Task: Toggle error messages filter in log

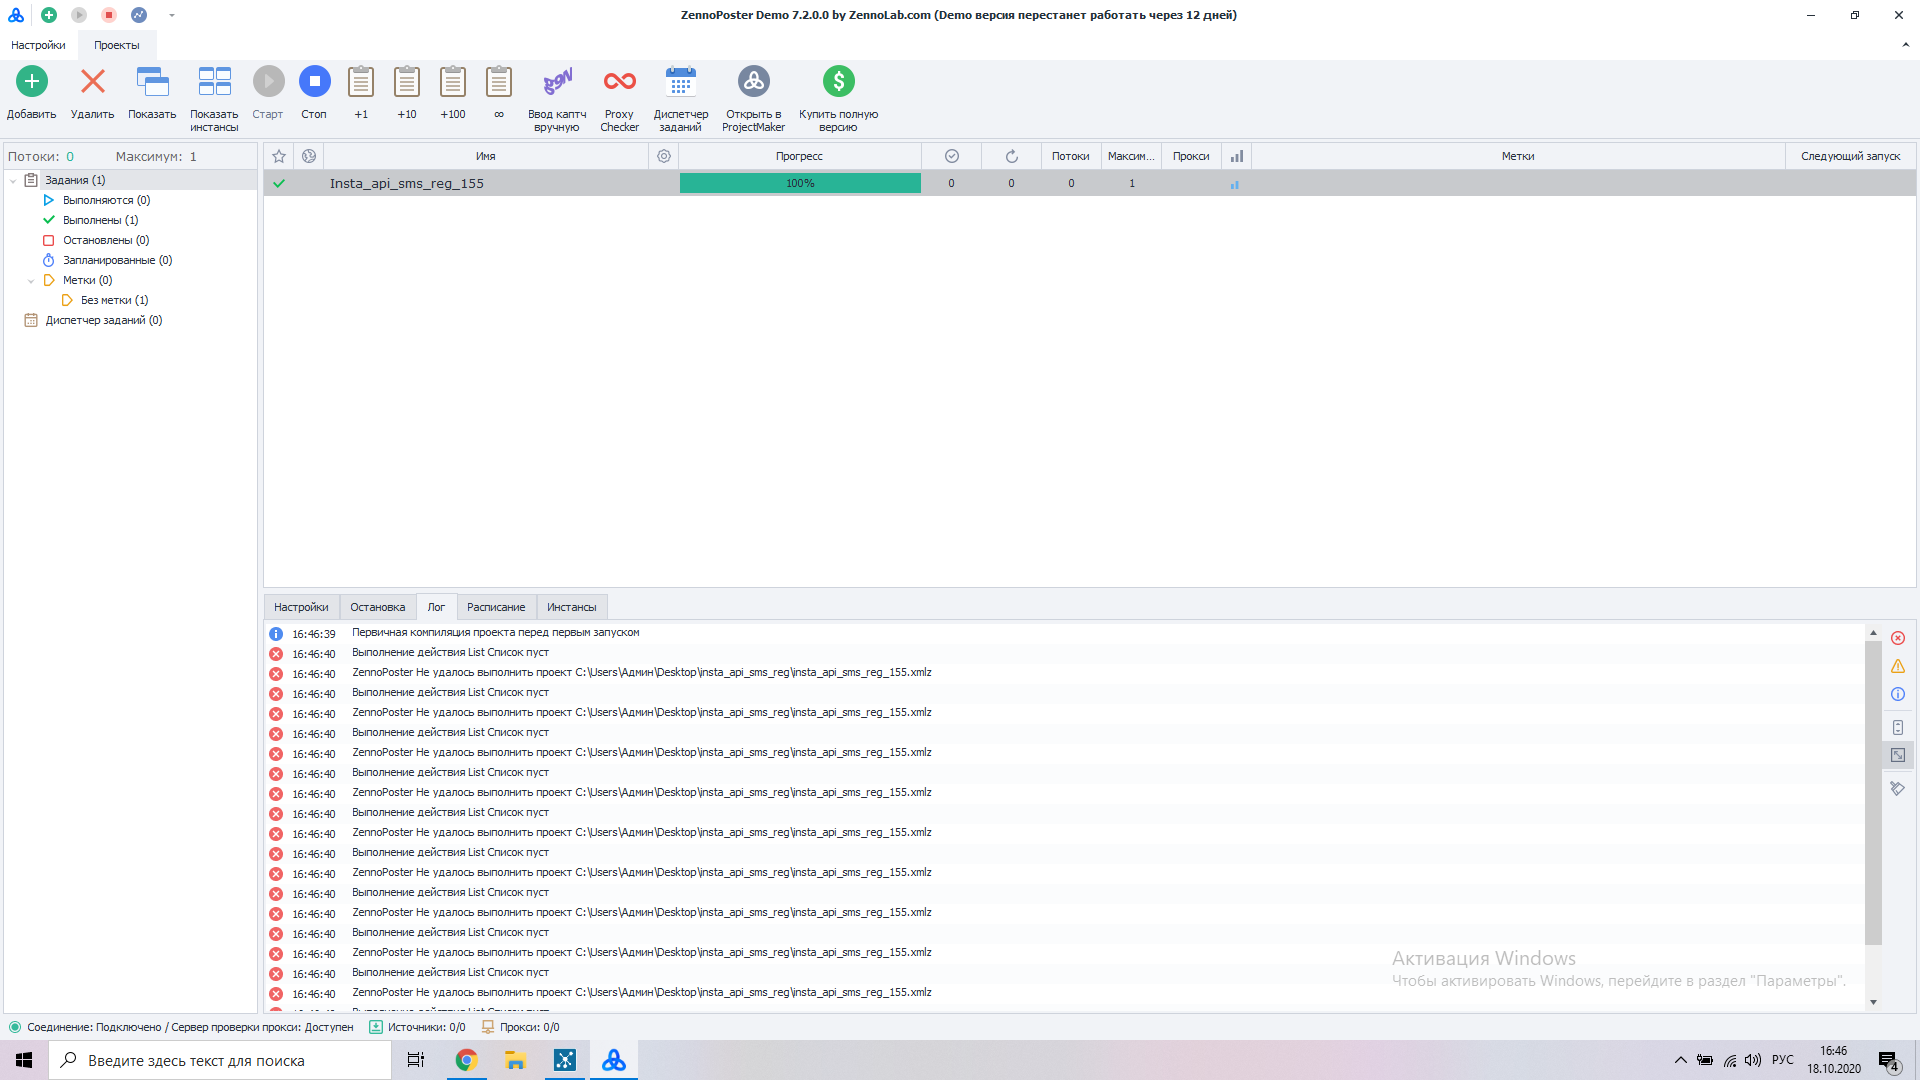Action: coord(1898,638)
